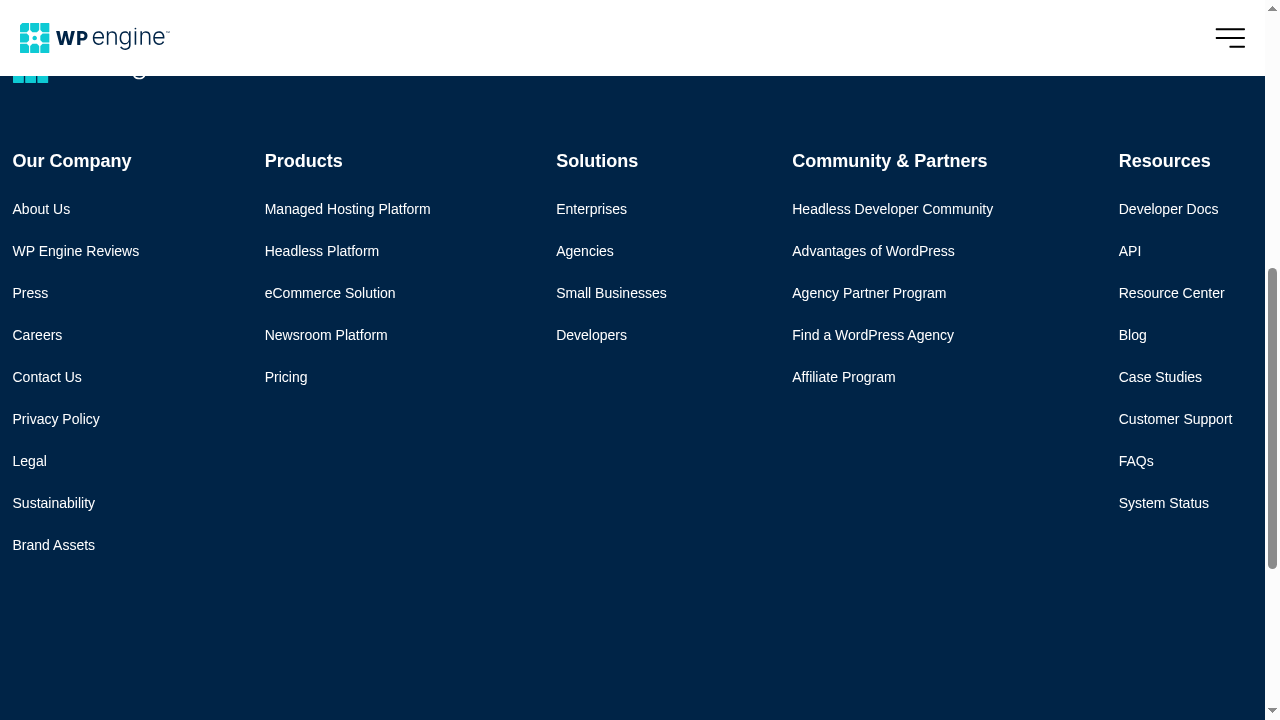Open the Agency Partner Program link

(x=869, y=293)
